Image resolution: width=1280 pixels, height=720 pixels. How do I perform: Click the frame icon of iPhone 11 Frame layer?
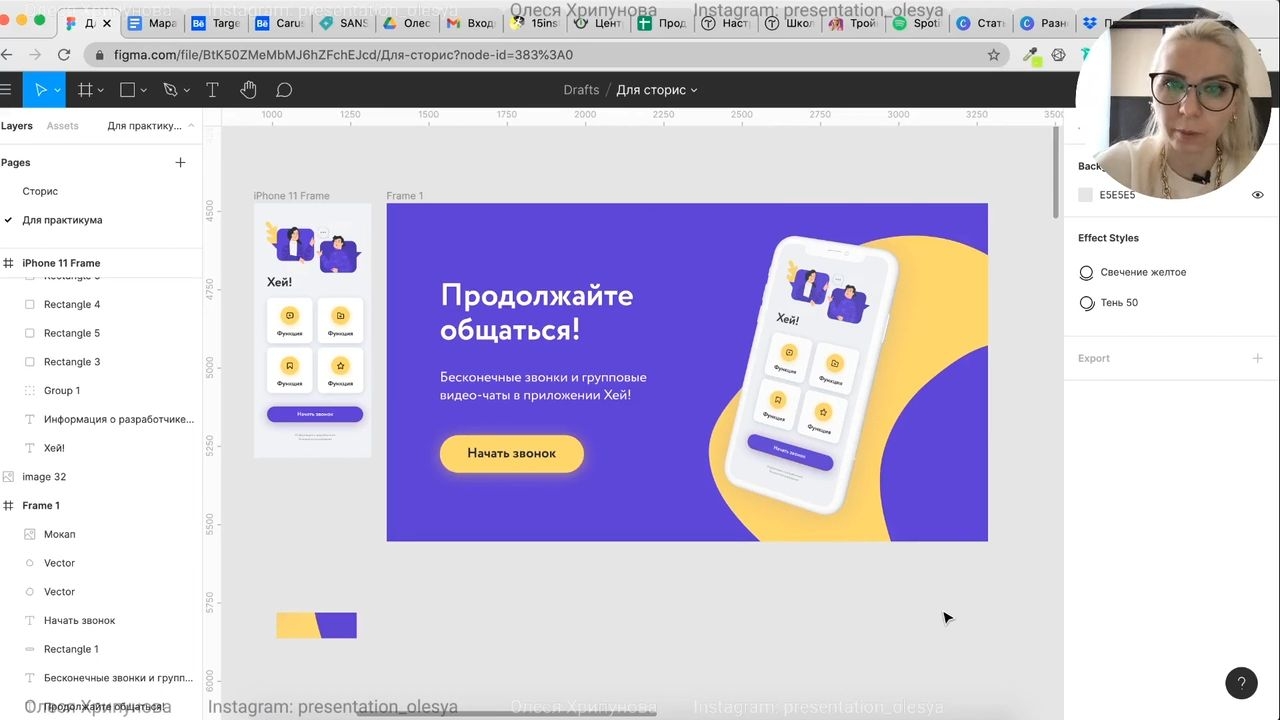(x=8, y=263)
